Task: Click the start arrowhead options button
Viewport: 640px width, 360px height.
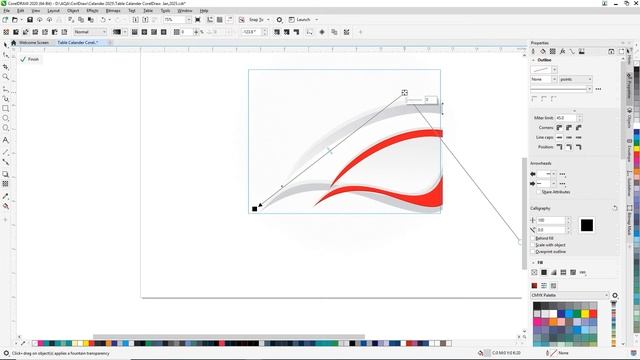Action: pyautogui.click(x=562, y=174)
